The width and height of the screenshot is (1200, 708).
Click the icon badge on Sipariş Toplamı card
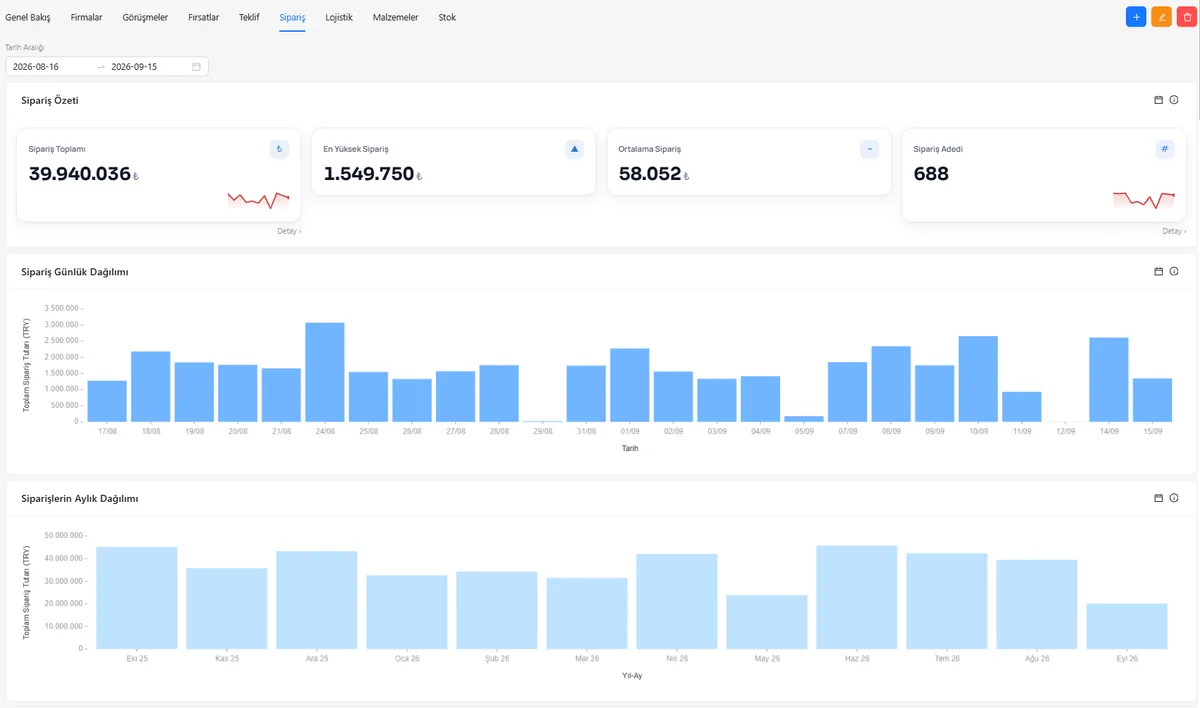279,149
